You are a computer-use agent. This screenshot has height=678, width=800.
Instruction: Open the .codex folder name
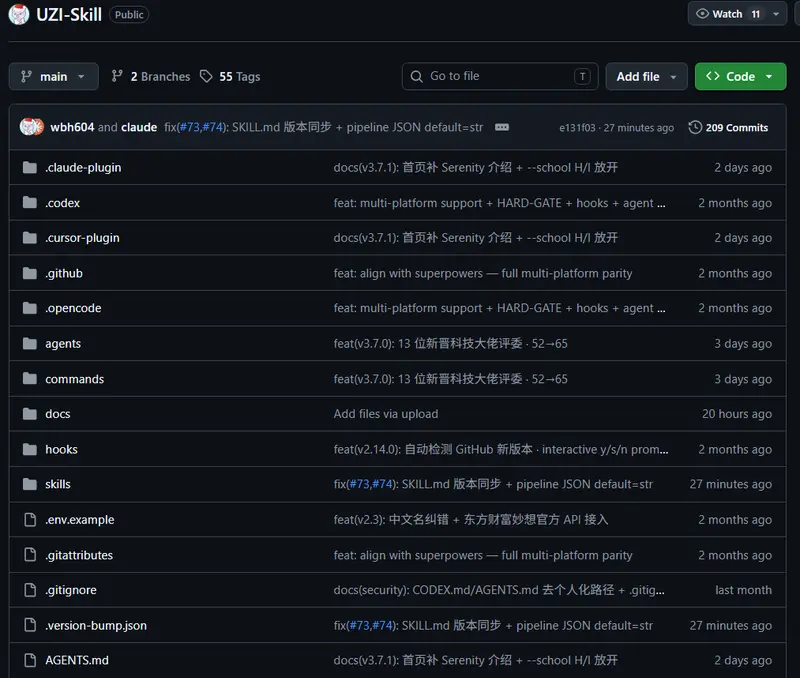tap(62, 203)
